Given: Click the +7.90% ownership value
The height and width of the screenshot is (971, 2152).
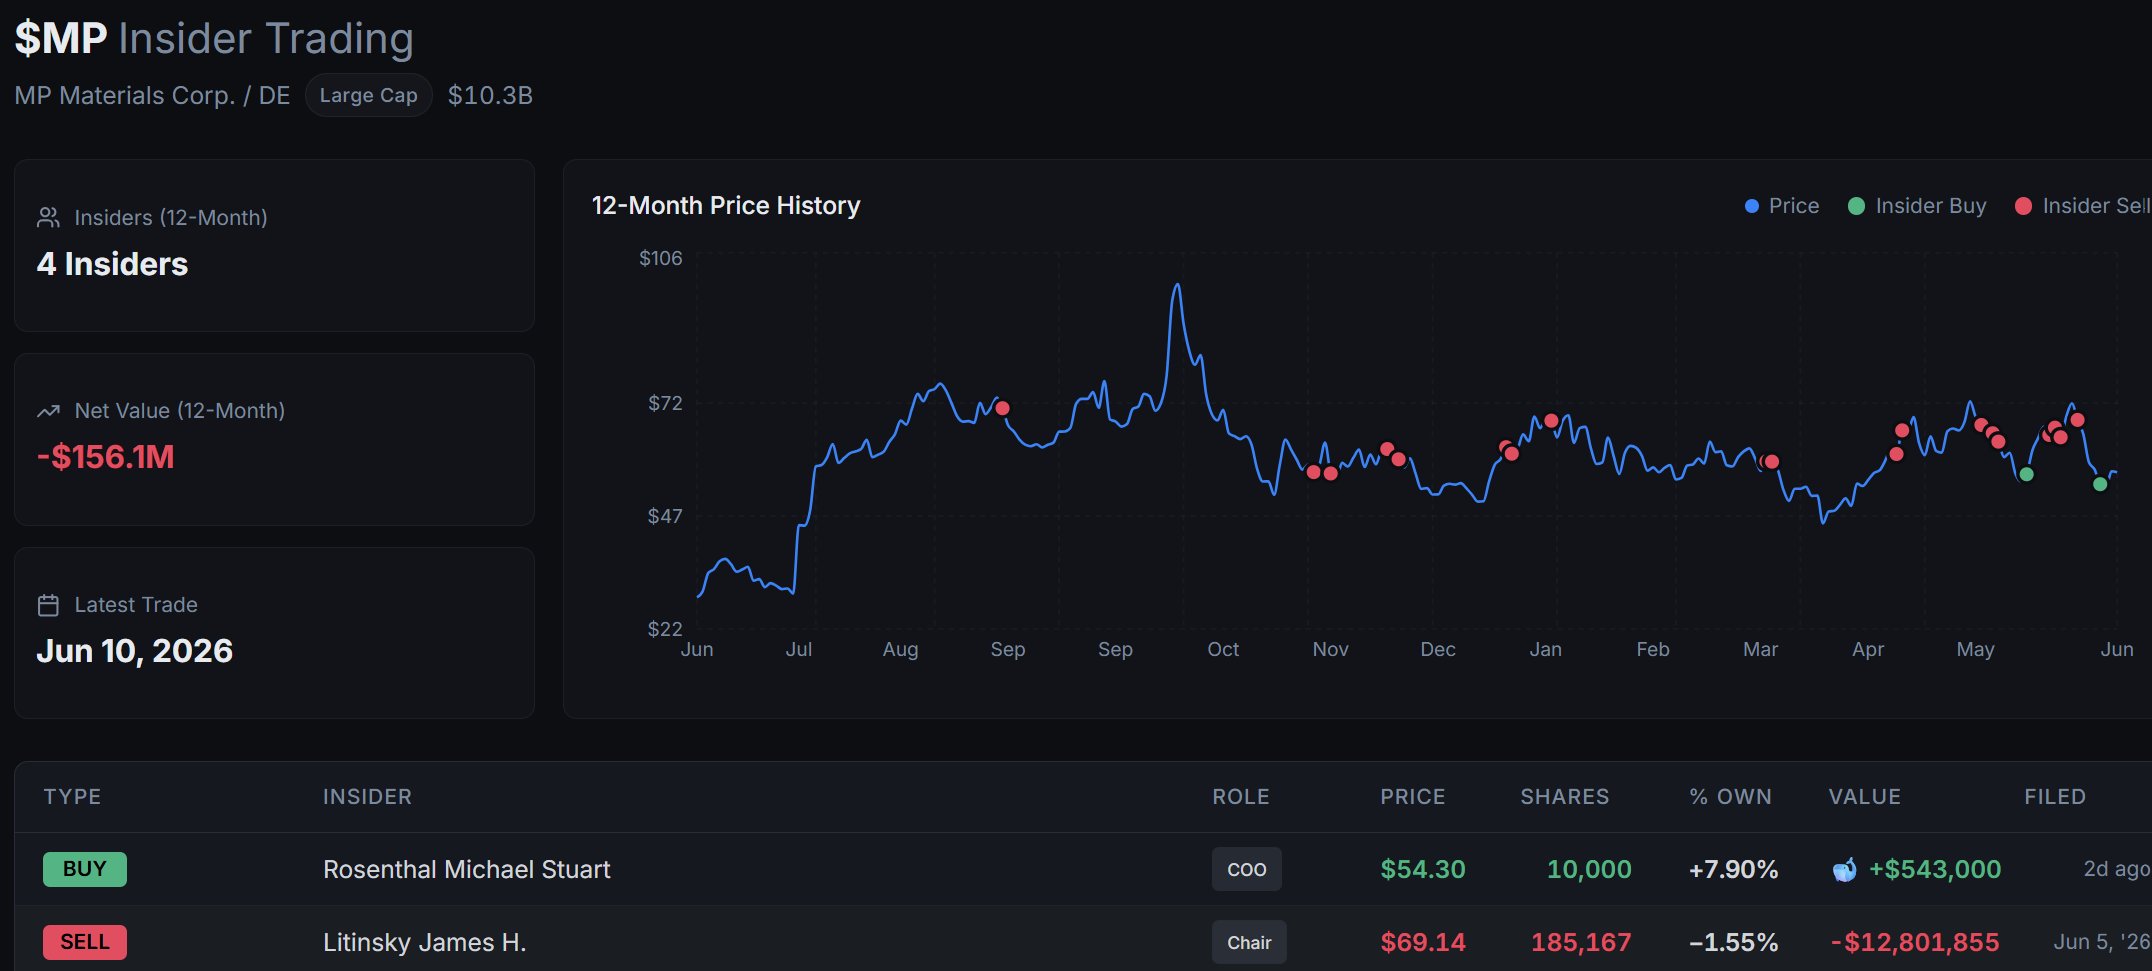Looking at the screenshot, I should tap(1733, 869).
